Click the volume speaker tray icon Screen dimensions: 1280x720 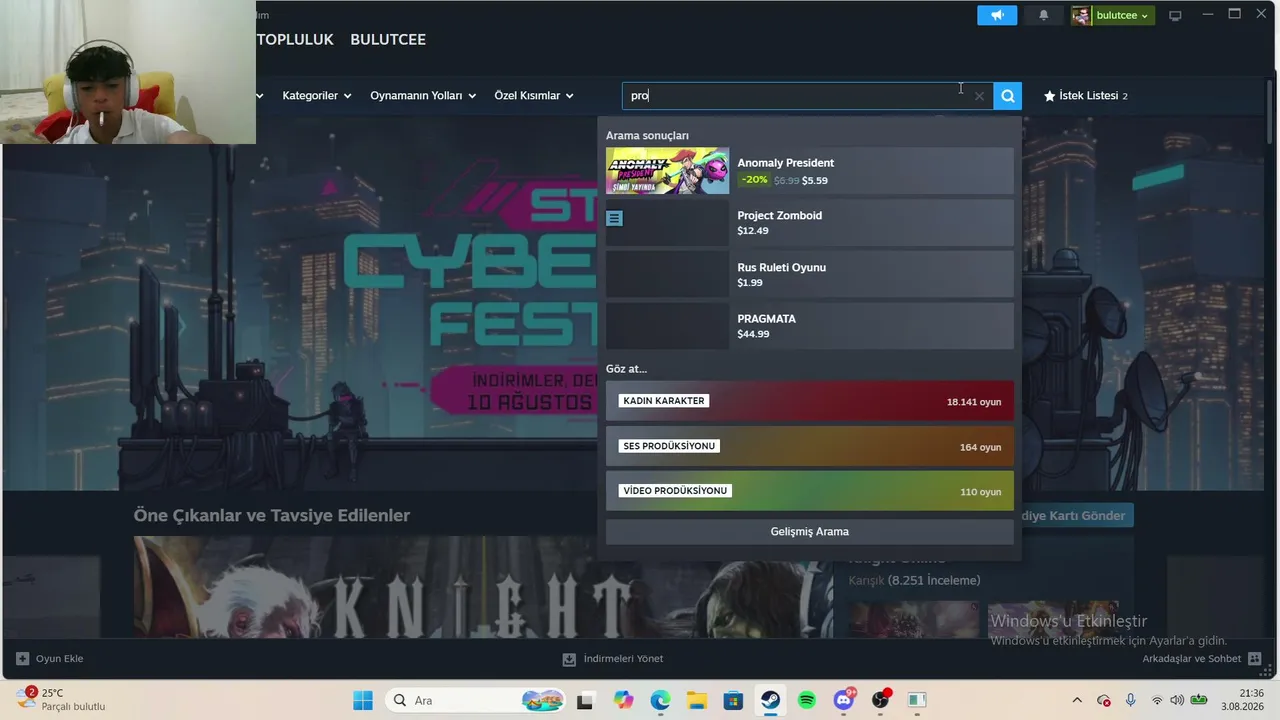pos(1177,700)
